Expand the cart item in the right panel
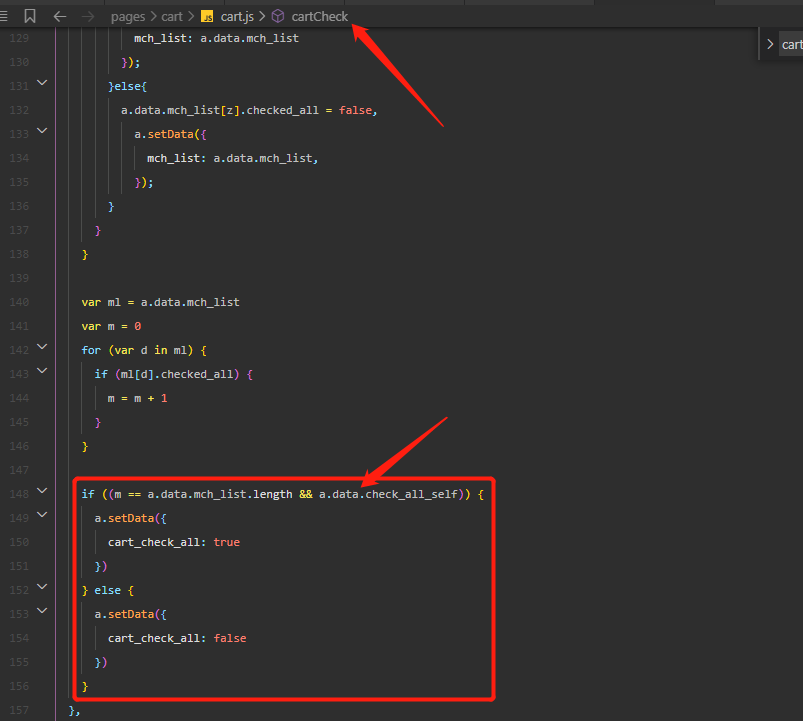 [x=769, y=44]
